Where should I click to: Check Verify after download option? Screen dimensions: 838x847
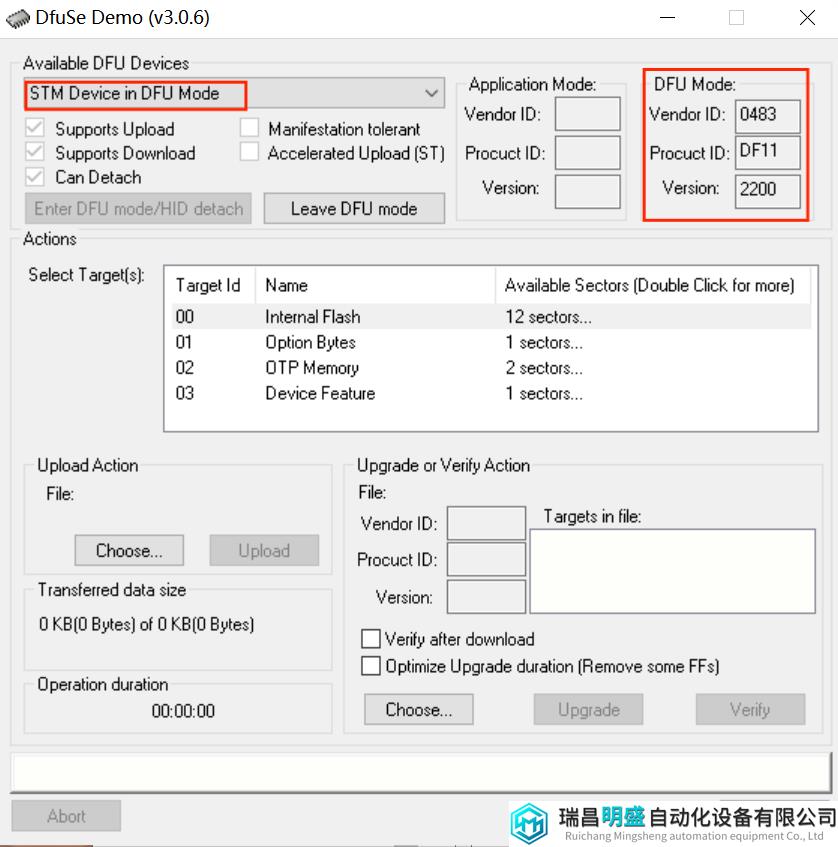(x=371, y=638)
